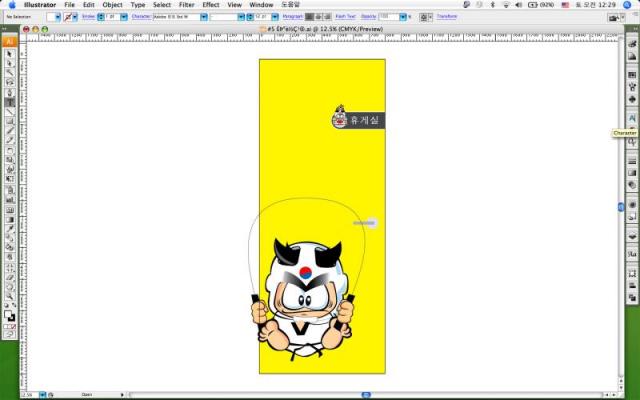
Task: Click the Stroke link in control bar
Action: click(89, 17)
